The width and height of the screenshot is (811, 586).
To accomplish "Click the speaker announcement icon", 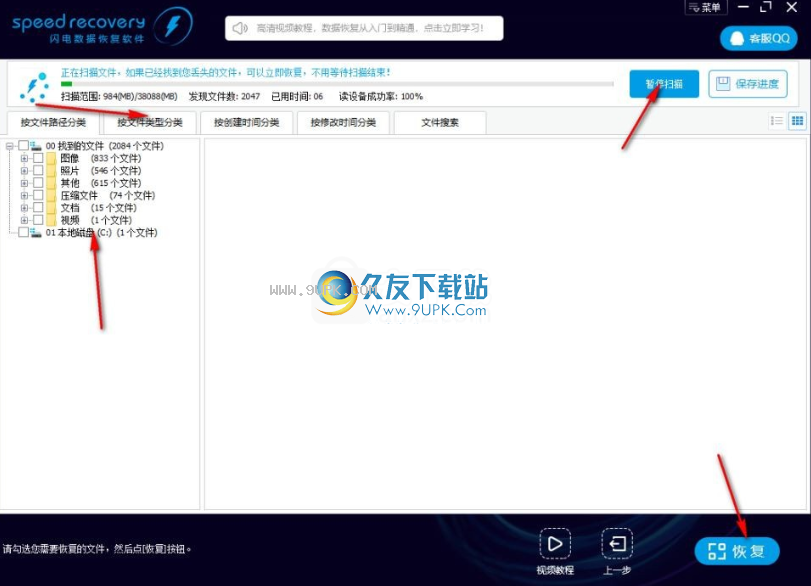I will 239,28.
